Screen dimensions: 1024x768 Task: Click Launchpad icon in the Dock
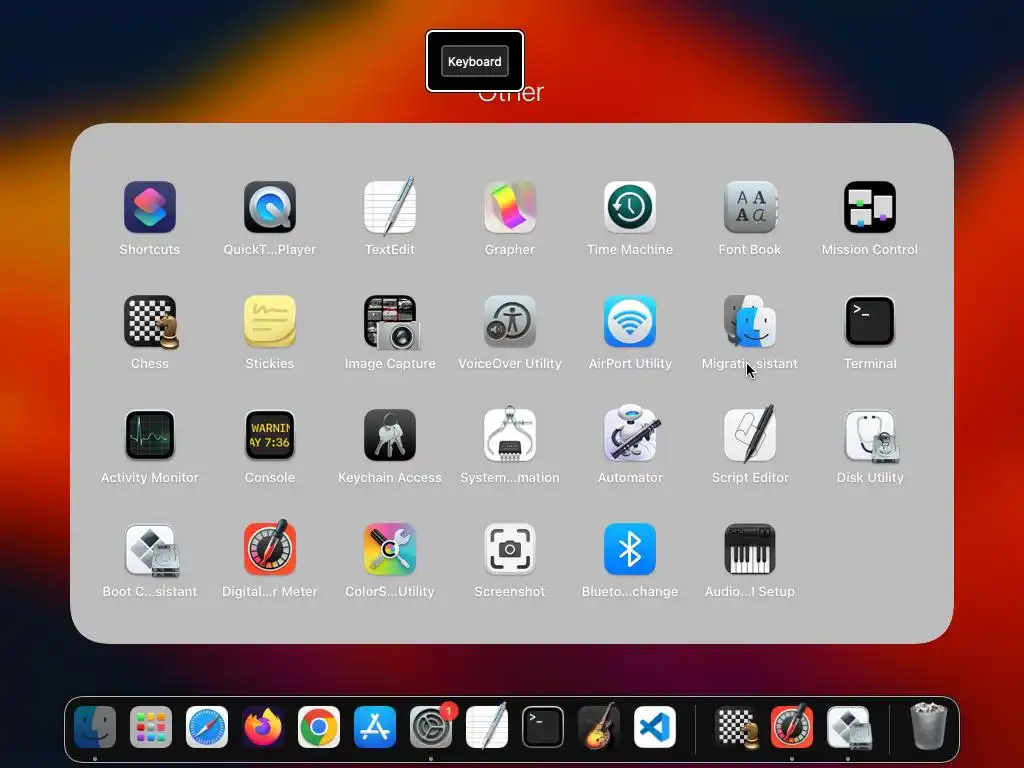coord(151,727)
